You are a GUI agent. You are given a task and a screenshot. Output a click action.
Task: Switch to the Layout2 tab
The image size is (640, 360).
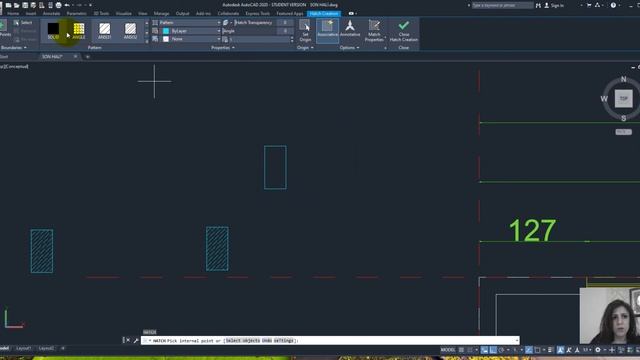coord(46,349)
